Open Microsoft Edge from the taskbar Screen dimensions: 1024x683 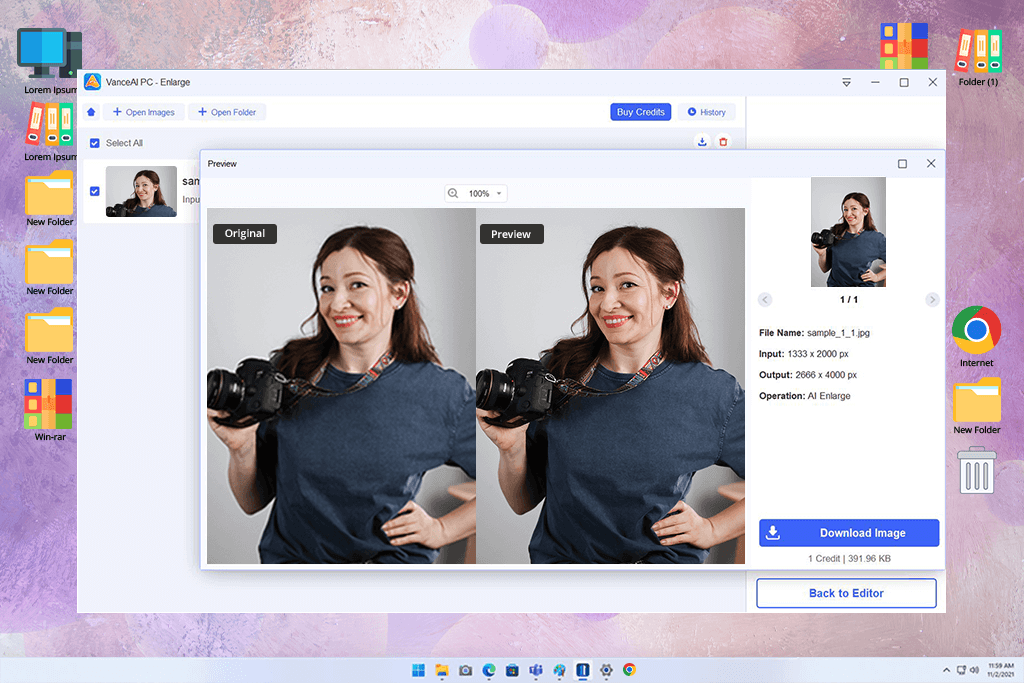pyautogui.click(x=488, y=670)
